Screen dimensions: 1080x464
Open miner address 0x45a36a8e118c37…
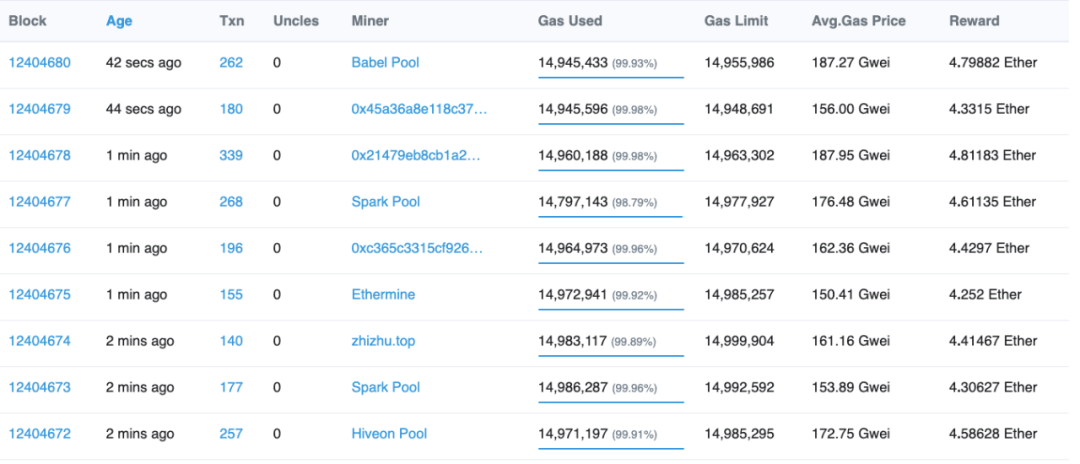(419, 109)
